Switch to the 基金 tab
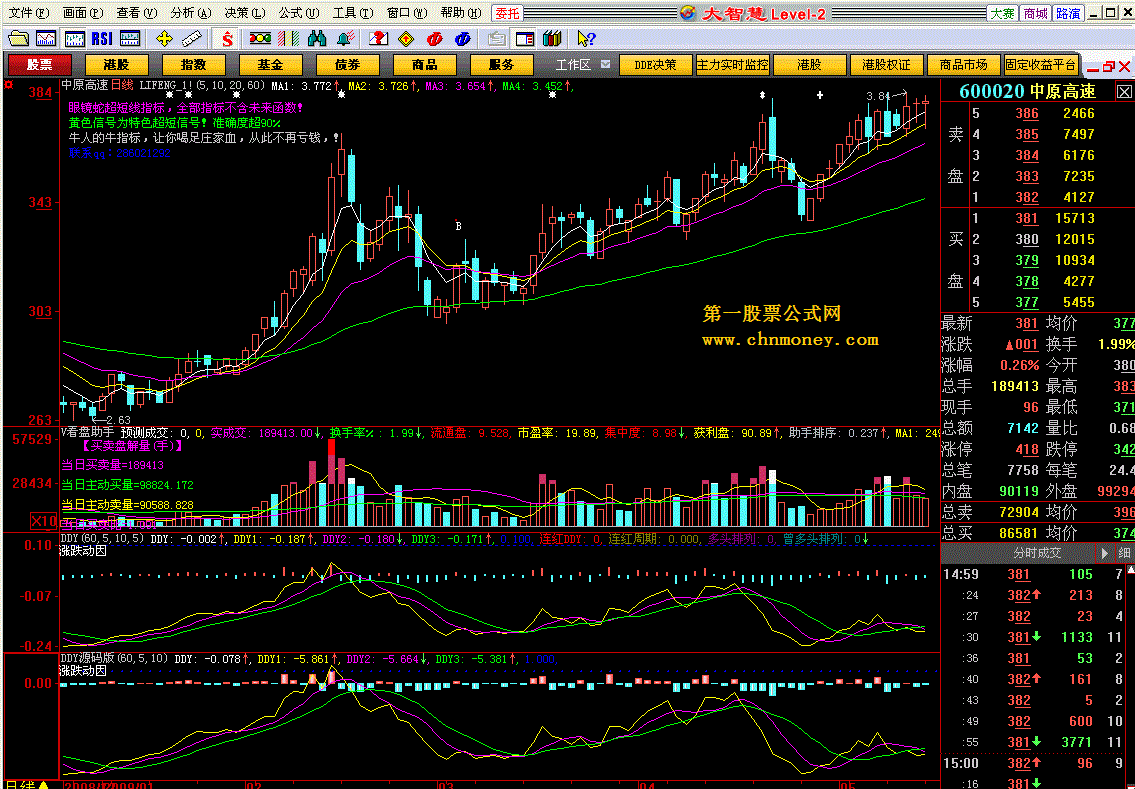 (271, 64)
